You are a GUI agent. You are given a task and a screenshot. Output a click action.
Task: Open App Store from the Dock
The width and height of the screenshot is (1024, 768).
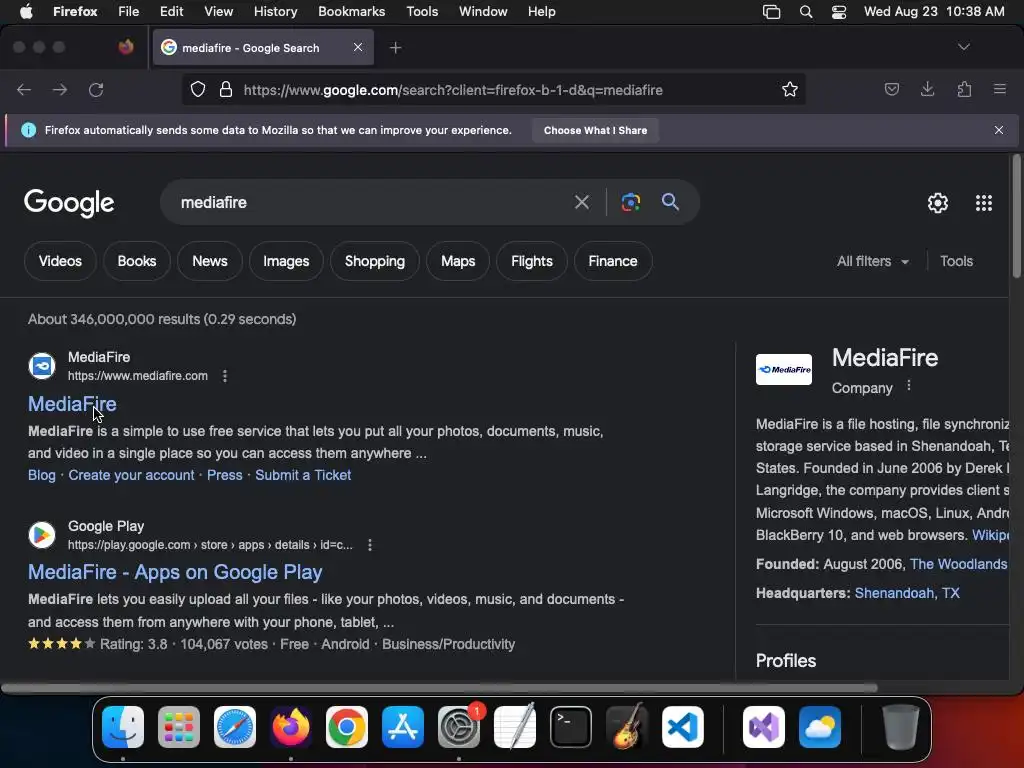(403, 727)
